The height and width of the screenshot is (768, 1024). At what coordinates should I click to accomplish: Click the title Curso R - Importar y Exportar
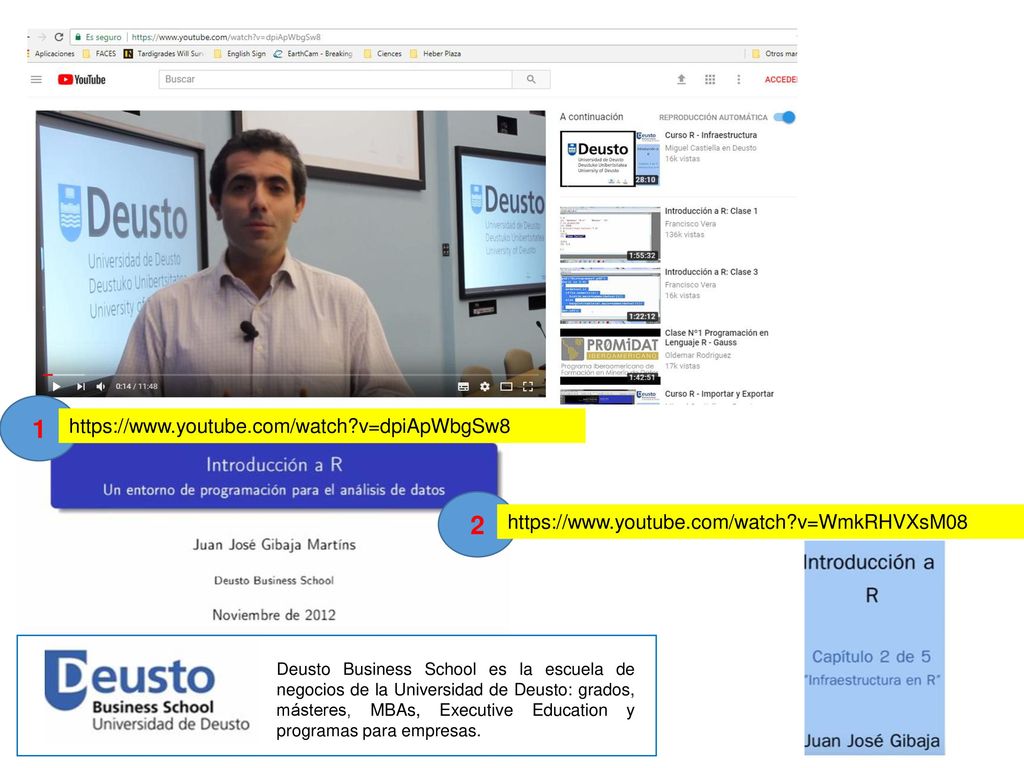coord(719,394)
